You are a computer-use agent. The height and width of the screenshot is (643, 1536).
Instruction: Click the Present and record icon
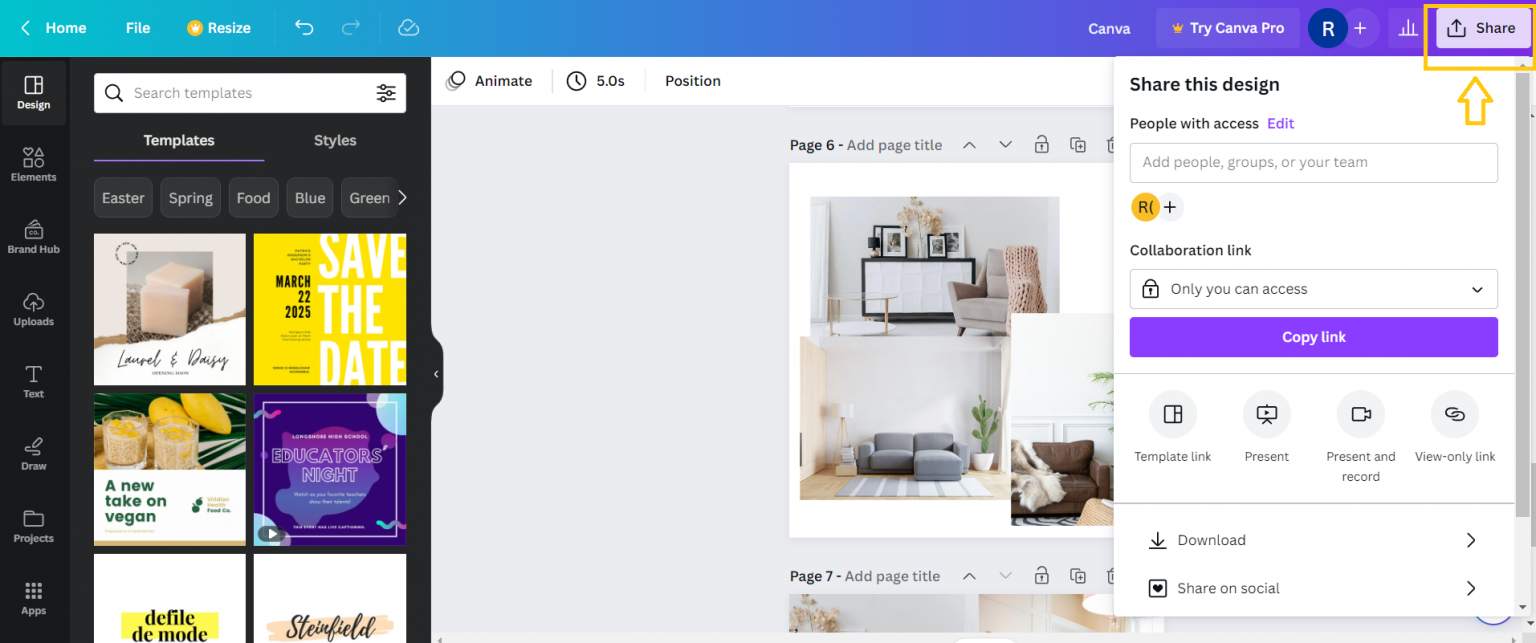(1361, 414)
